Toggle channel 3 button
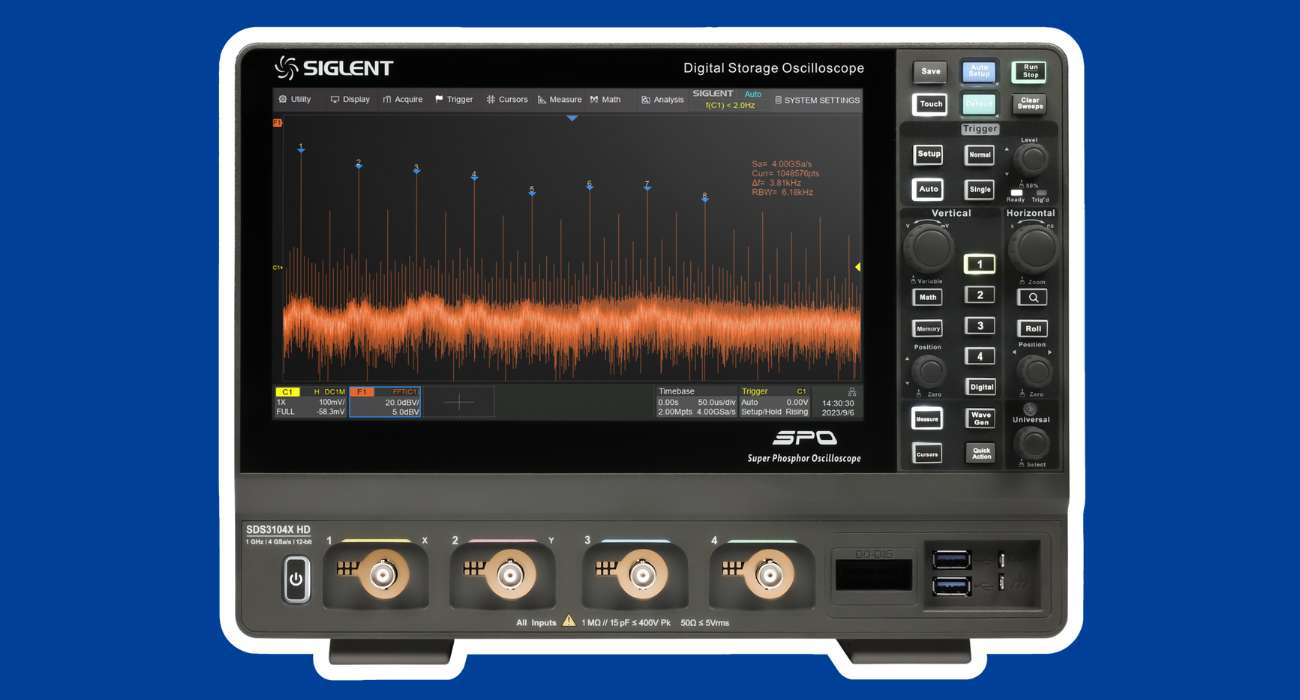1300x700 pixels. tap(979, 326)
